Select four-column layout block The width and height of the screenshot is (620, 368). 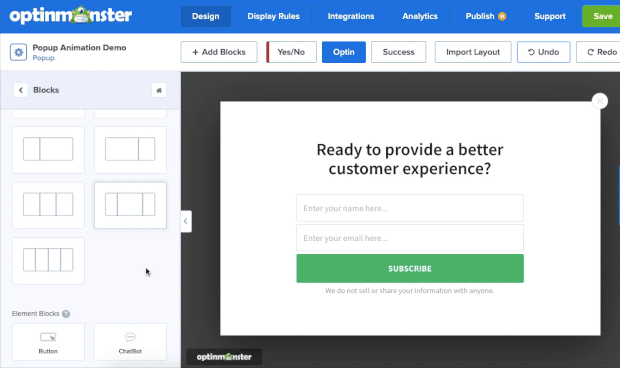point(48,260)
